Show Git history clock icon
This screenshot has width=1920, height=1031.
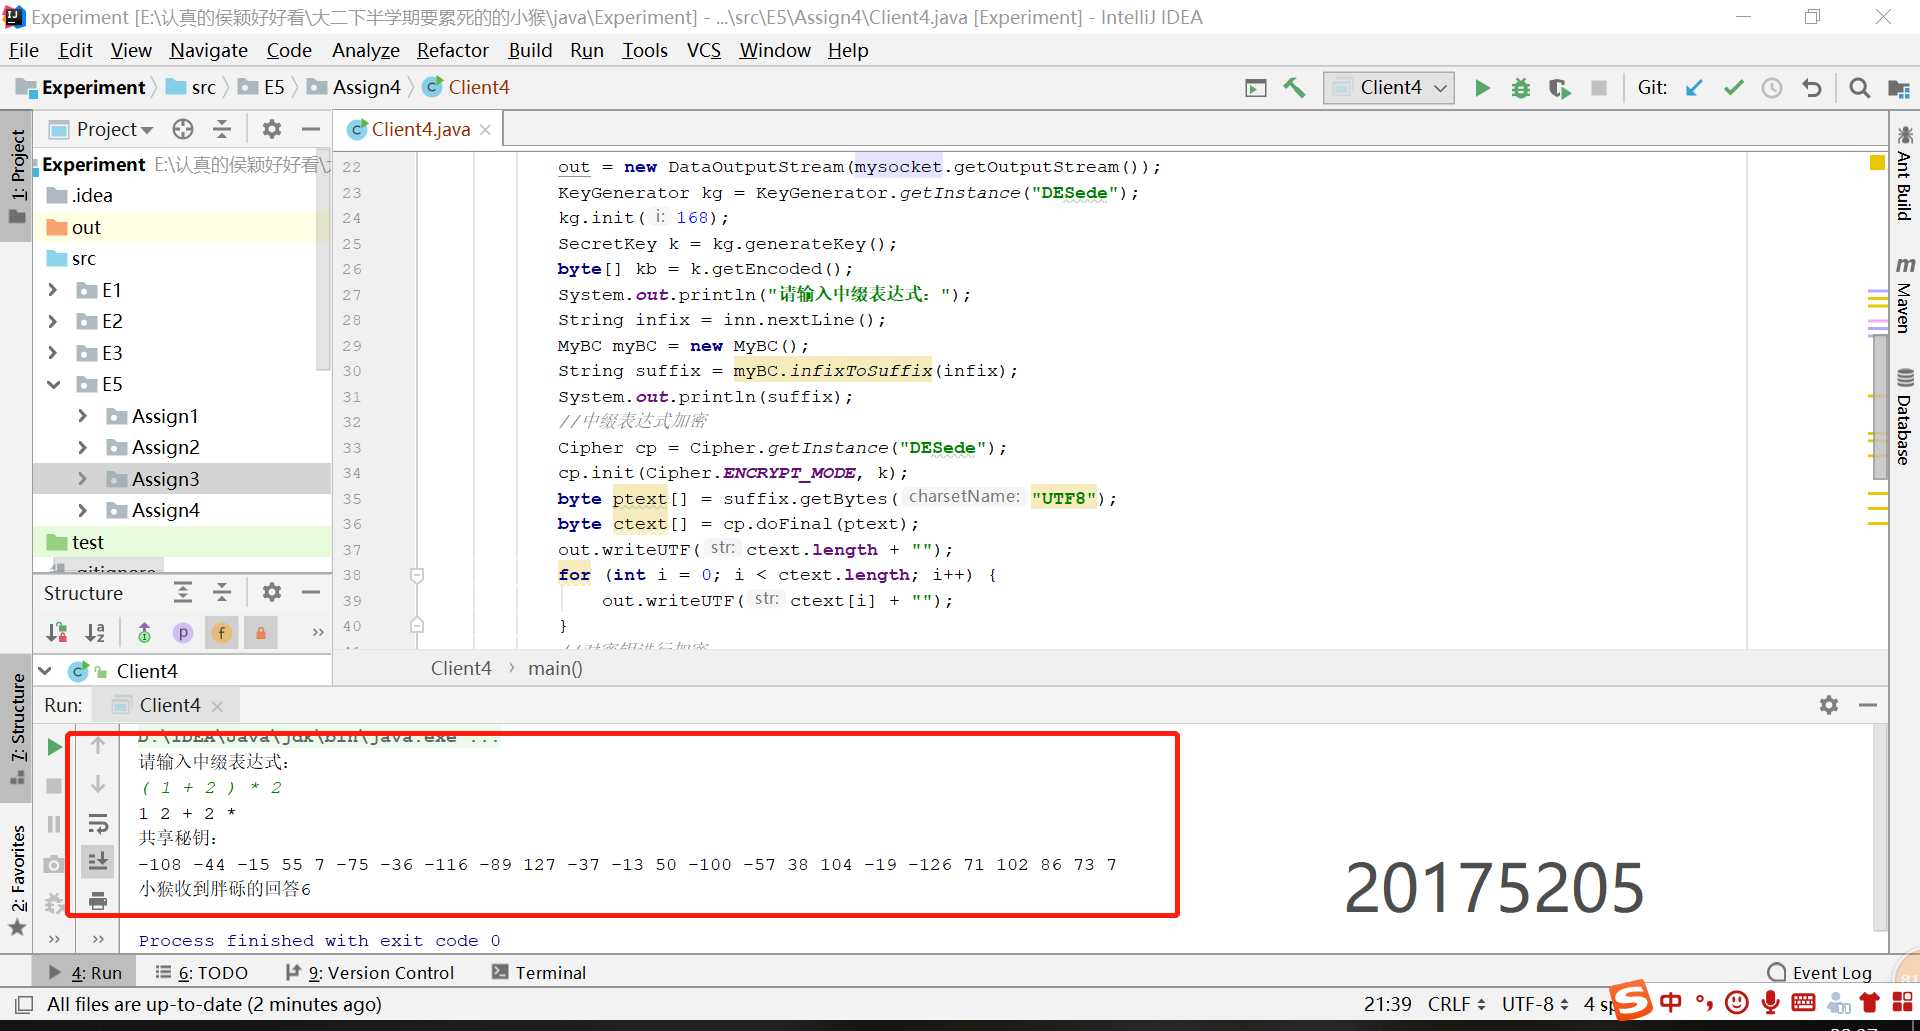click(x=1772, y=88)
